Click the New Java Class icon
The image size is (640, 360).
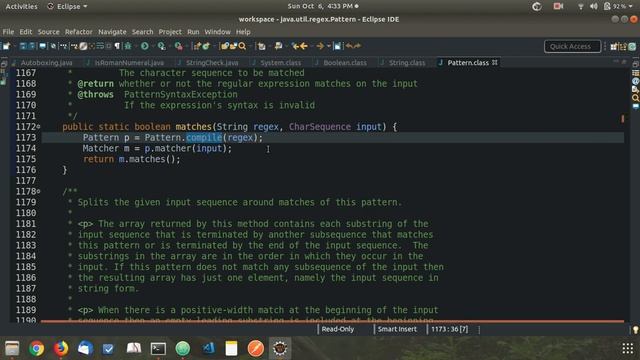206,46
